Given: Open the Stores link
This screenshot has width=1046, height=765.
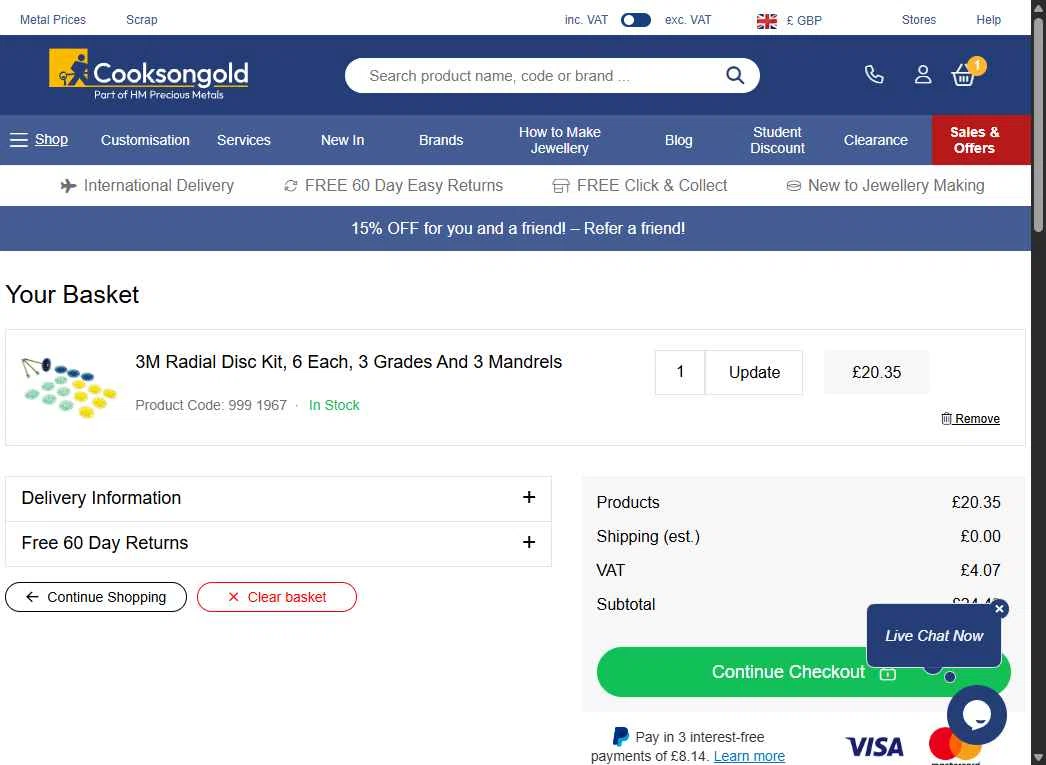Looking at the screenshot, I should click(x=919, y=20).
